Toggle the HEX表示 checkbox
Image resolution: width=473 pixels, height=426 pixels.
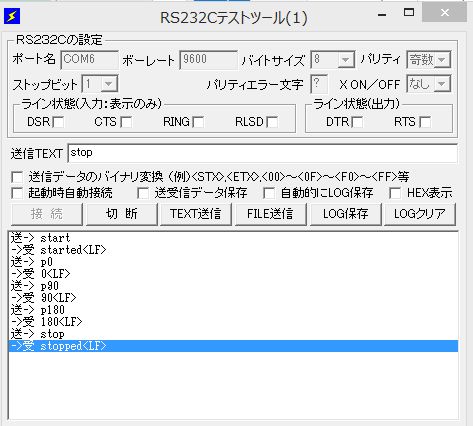pos(395,193)
